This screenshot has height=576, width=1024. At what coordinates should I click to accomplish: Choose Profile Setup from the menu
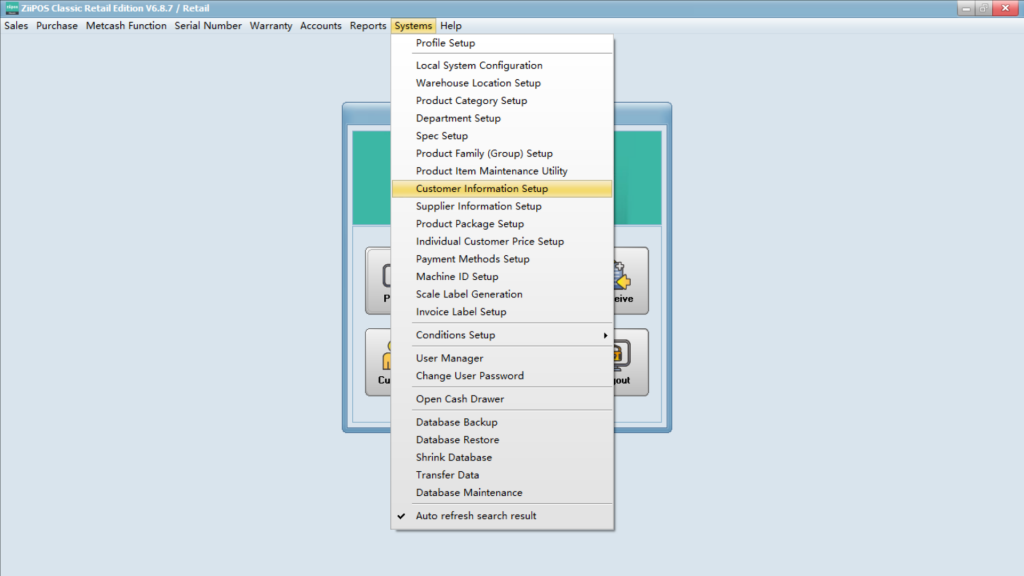pos(445,43)
